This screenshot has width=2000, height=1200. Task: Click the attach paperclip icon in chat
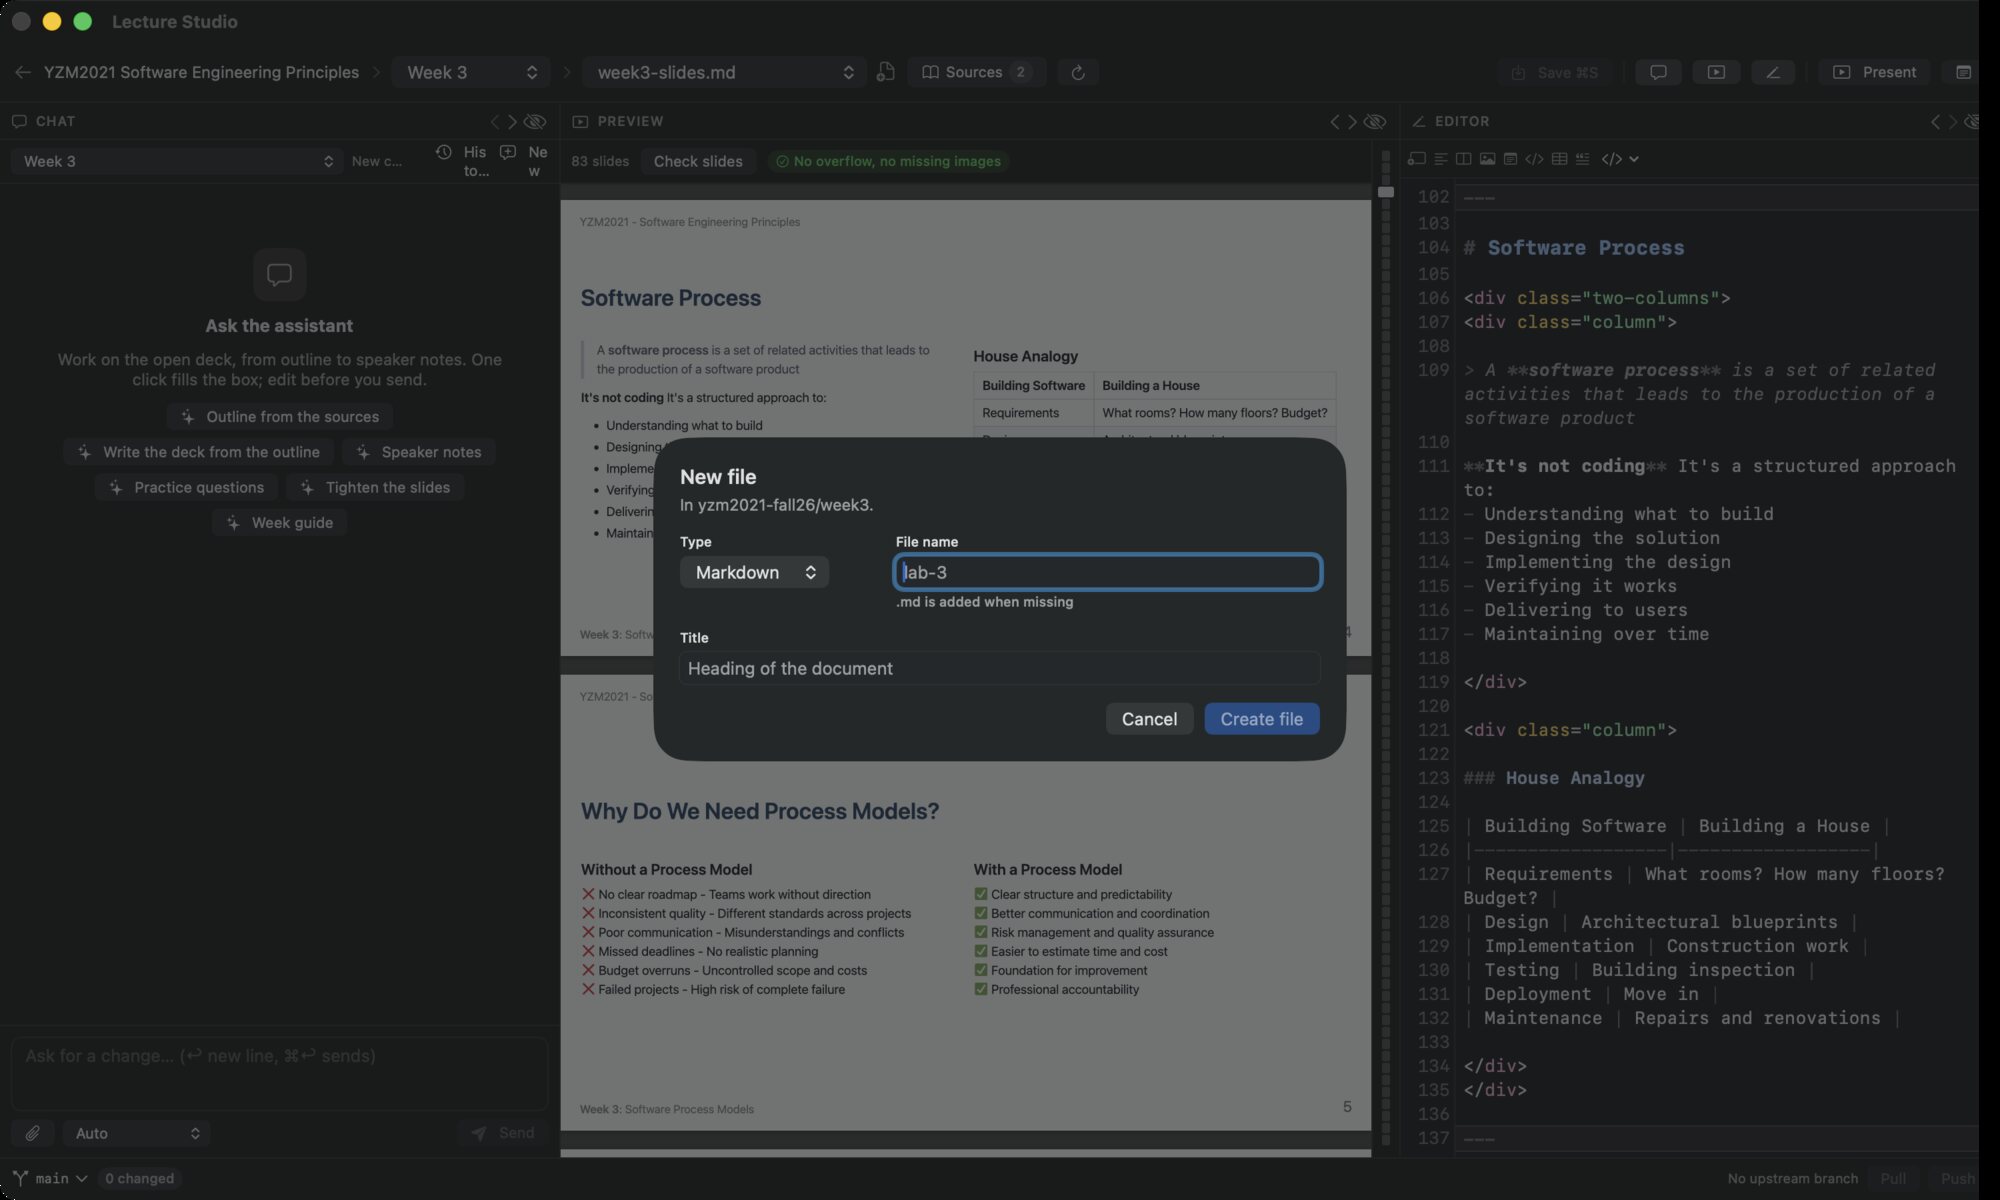[x=32, y=1133]
